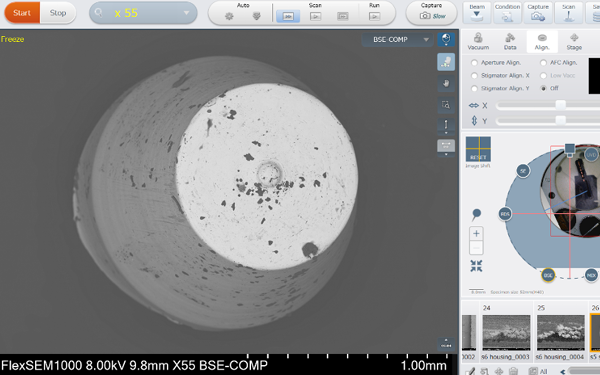Switch to the Align. tab
The image size is (600, 375).
coord(542,41)
